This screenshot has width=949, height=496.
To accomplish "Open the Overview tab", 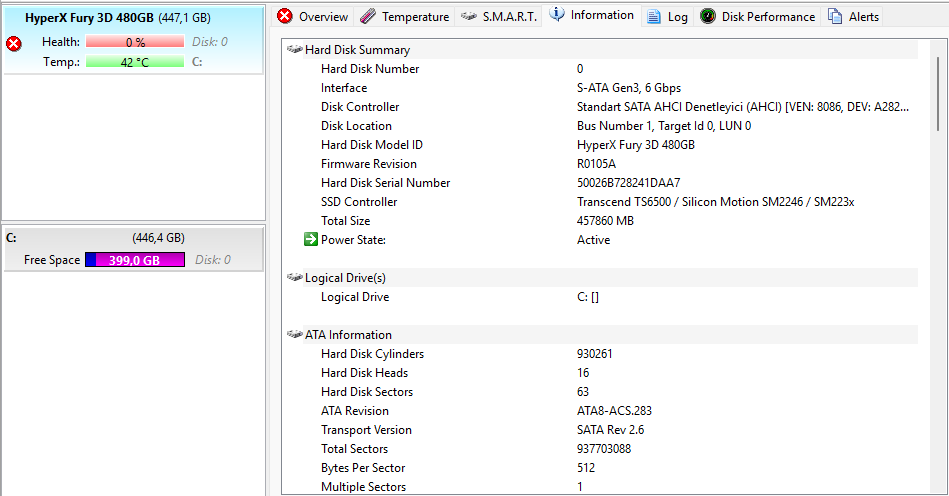I will tap(313, 16).
